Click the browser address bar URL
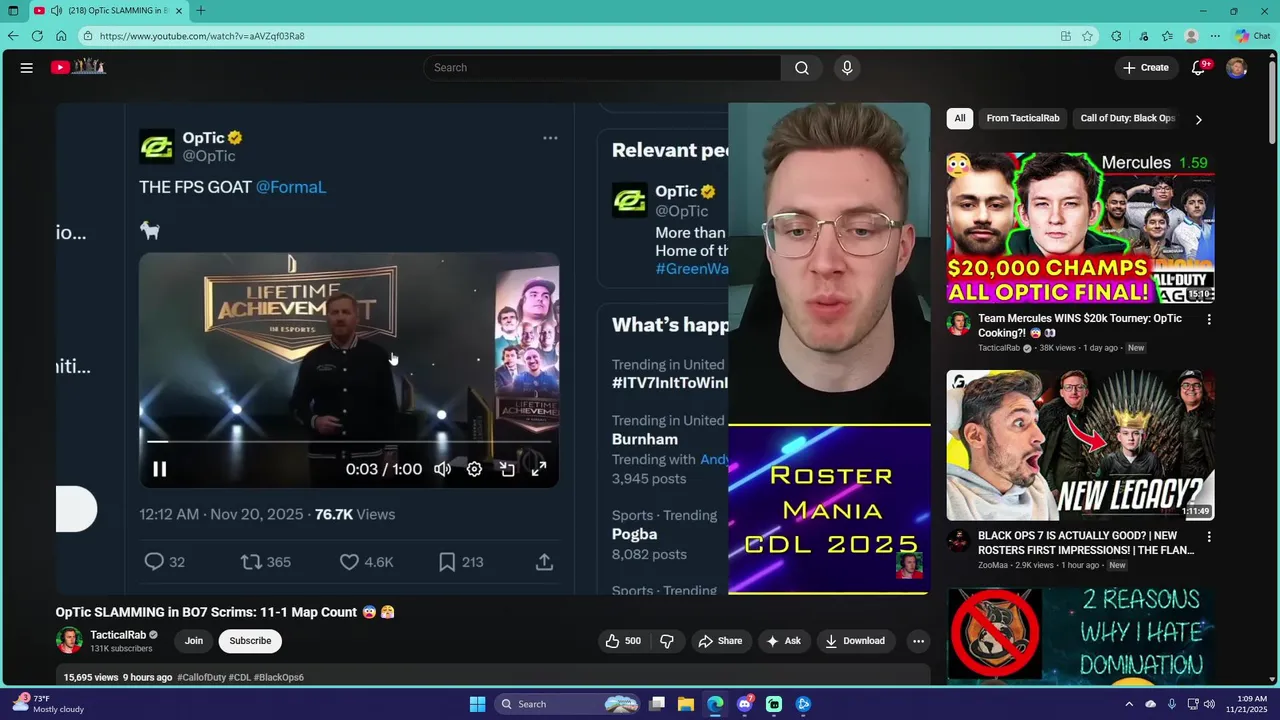This screenshot has height=720, width=1280. coord(202,36)
